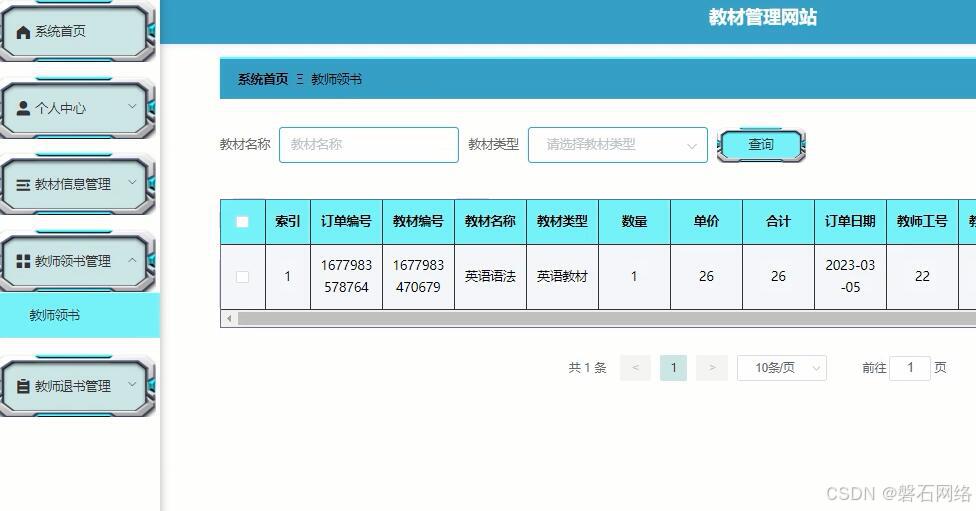Click the grid icon beside 教师领书管理
The image size is (976, 511).
coord(23,261)
